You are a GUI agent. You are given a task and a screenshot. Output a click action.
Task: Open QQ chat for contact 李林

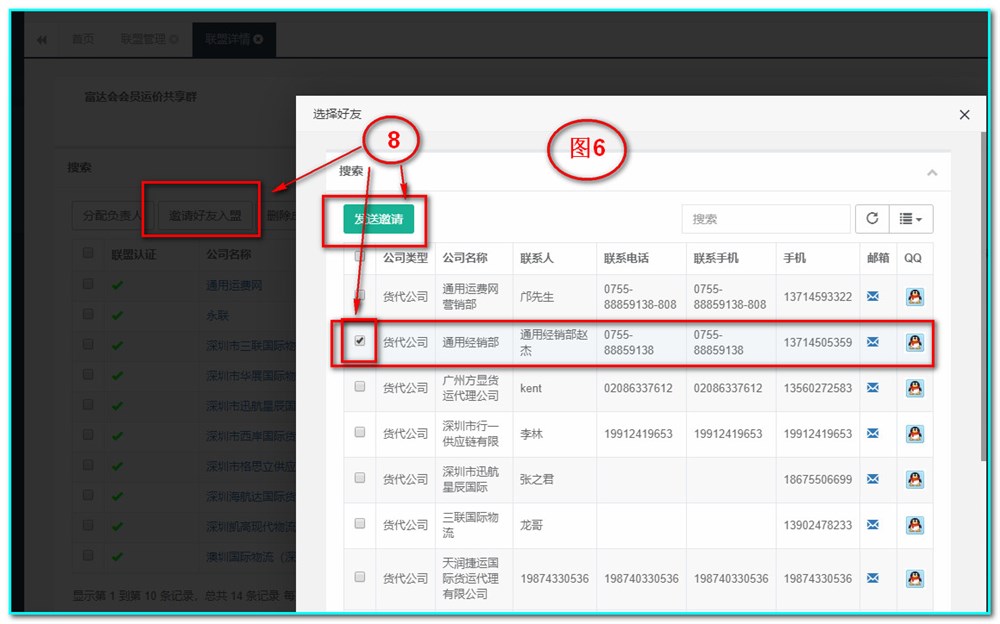915,433
